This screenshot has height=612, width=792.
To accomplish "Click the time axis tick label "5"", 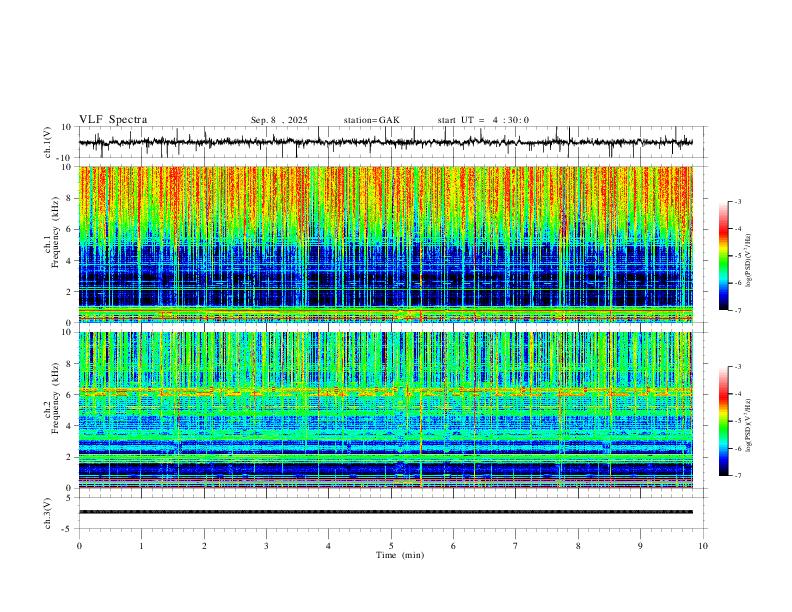I will [391, 546].
